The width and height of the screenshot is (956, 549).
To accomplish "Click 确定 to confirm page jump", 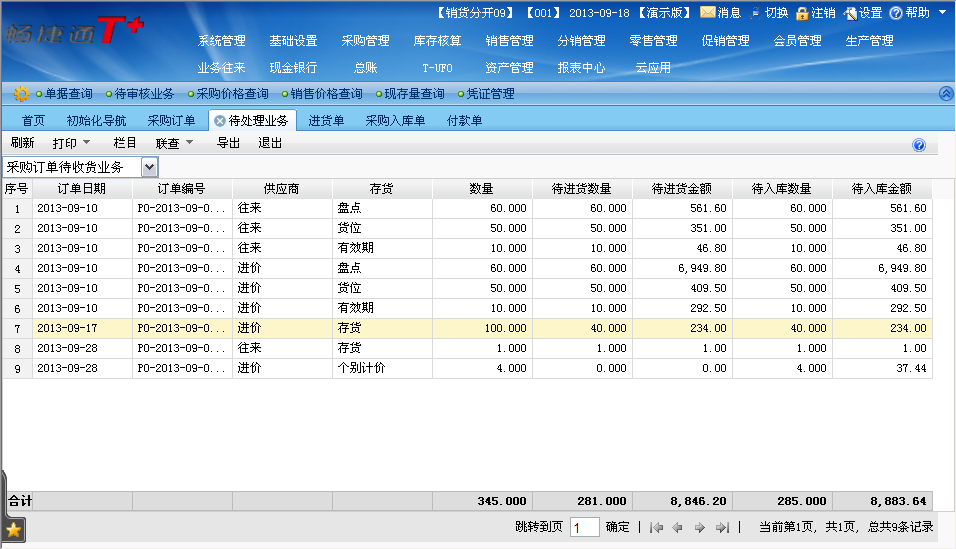I will pos(618,526).
